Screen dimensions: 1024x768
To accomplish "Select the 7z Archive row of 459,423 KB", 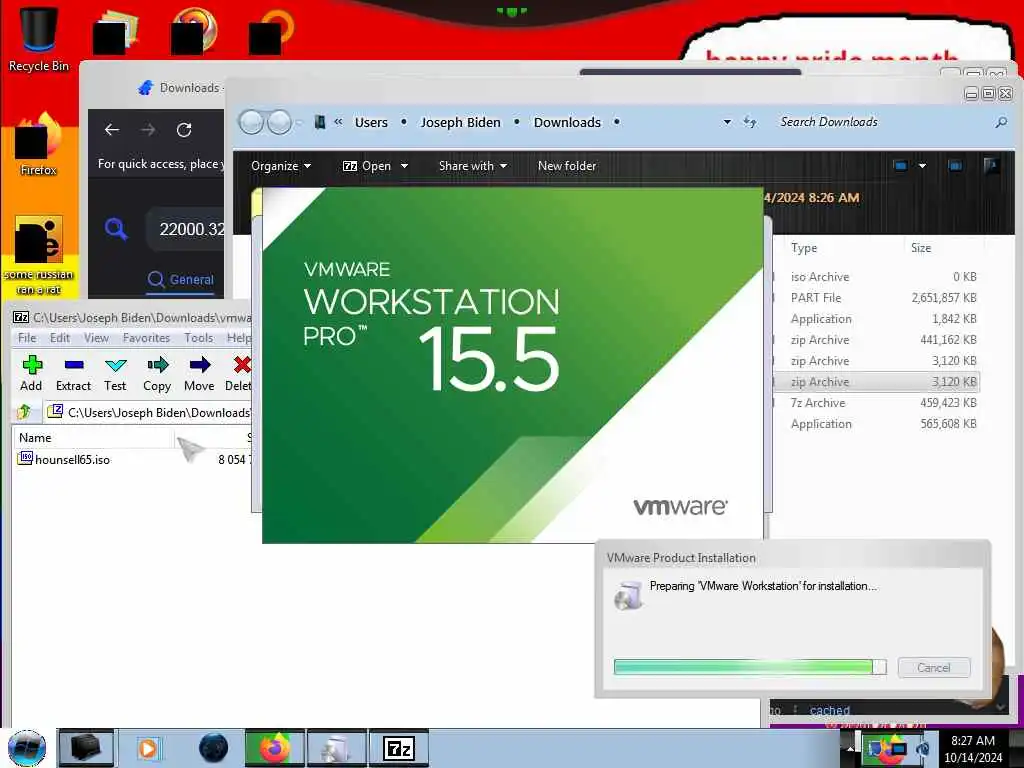I will tap(876, 403).
